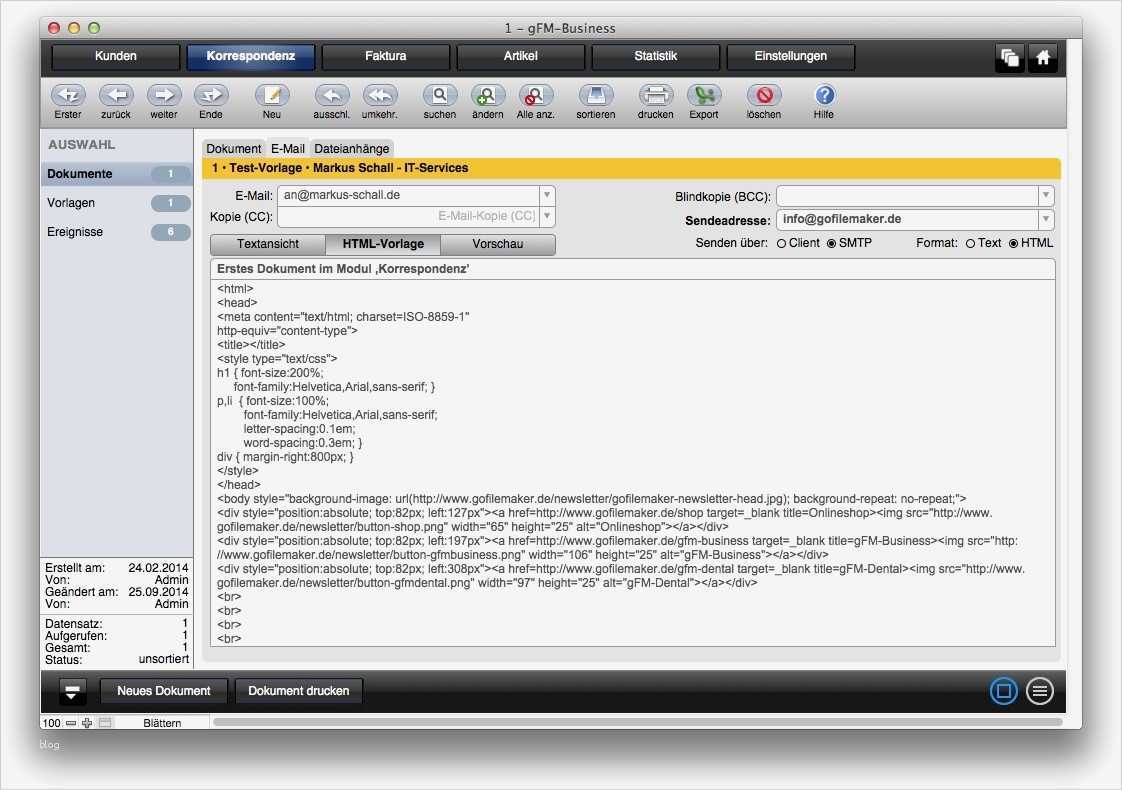The image size is (1122, 790).
Task: Show the Vorschau preview
Action: 498,244
